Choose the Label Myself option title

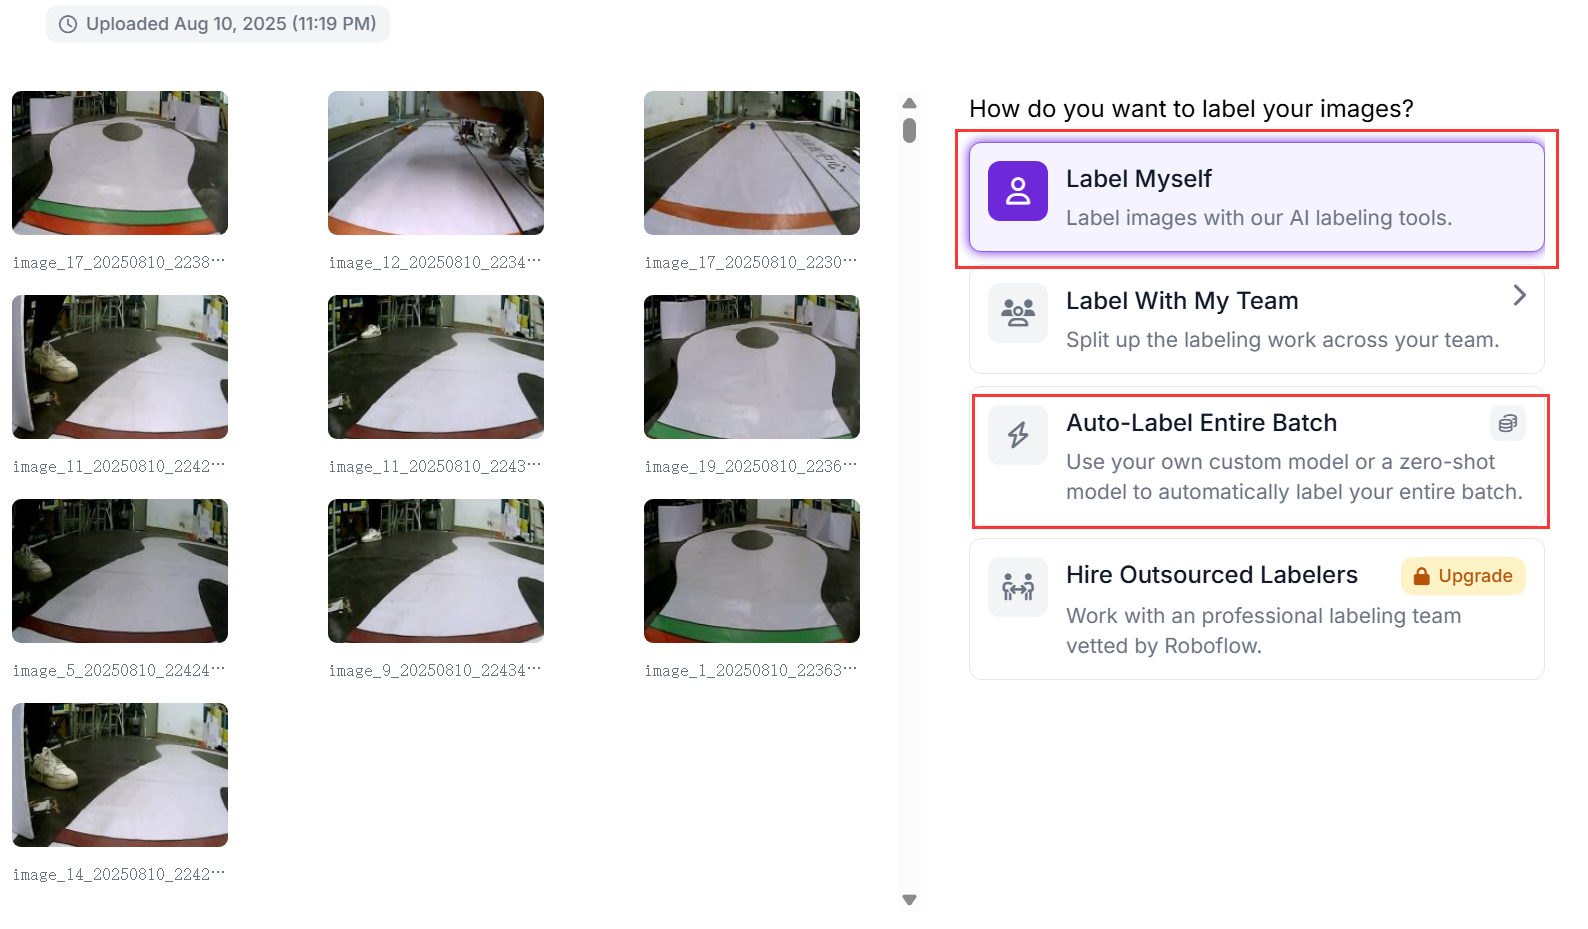1138,179
